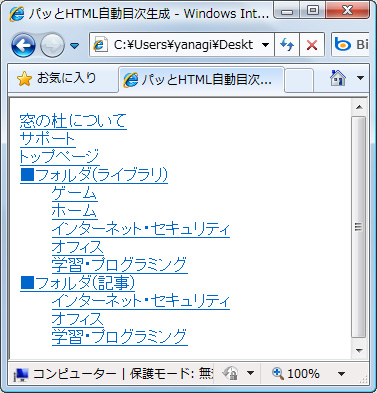The height and width of the screenshot is (393, 377).
Task: Open インターネット・セキュリティ under フォルダ(記事)
Action: point(141,301)
